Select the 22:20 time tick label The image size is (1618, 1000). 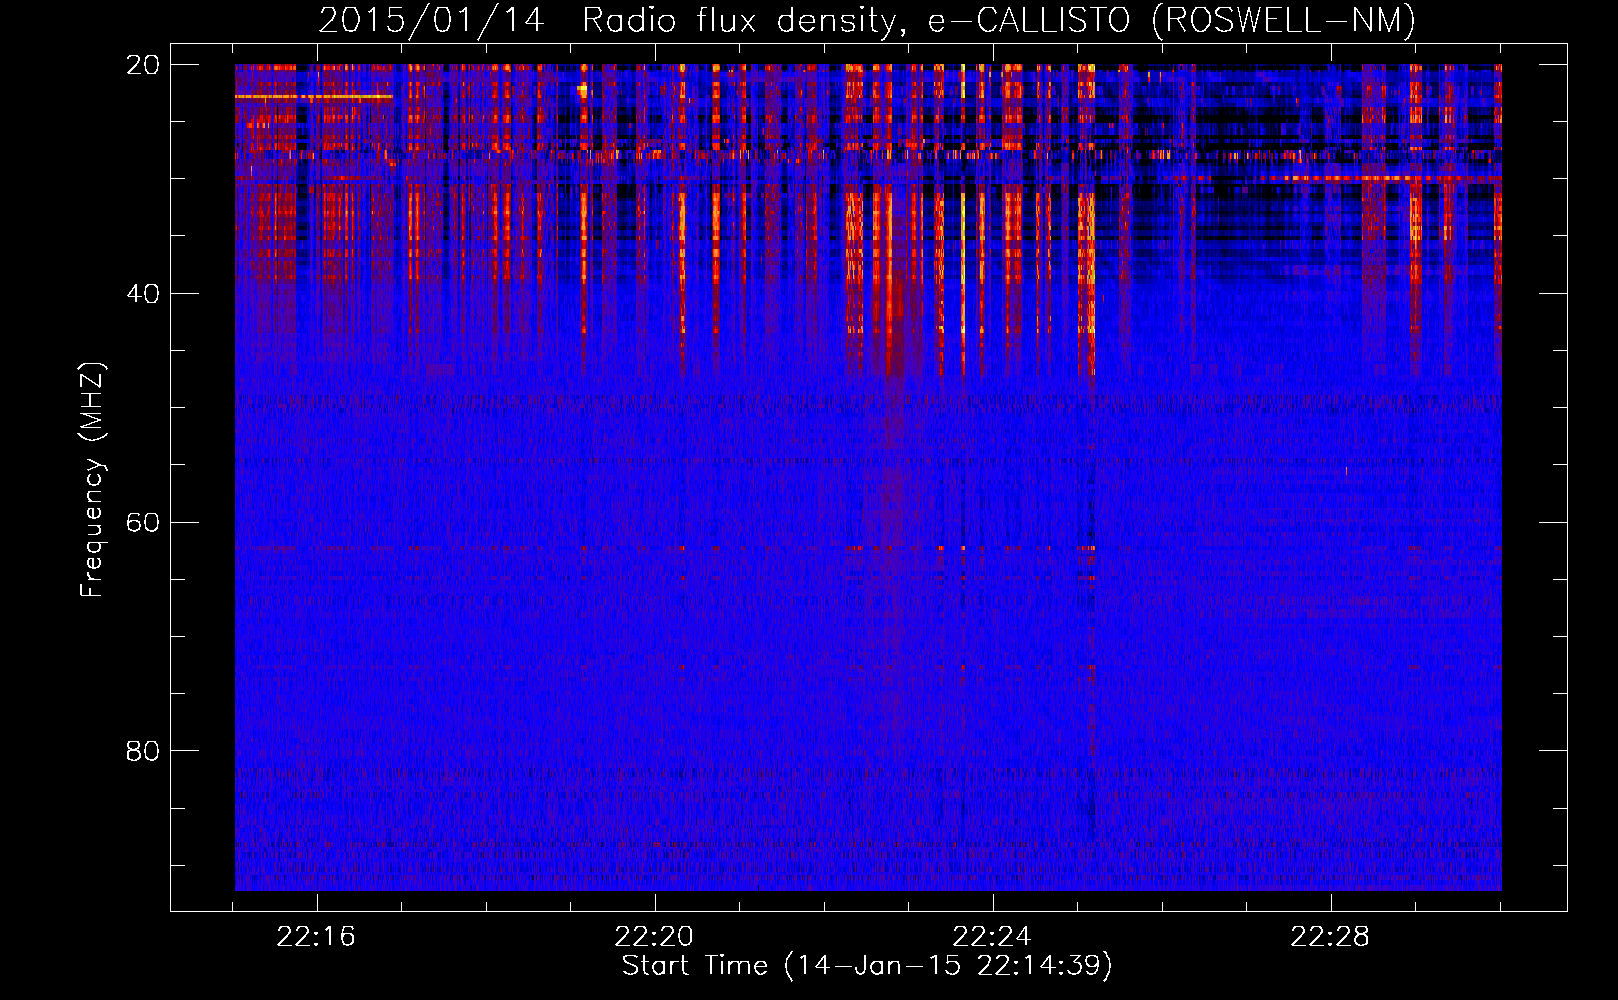(x=654, y=937)
